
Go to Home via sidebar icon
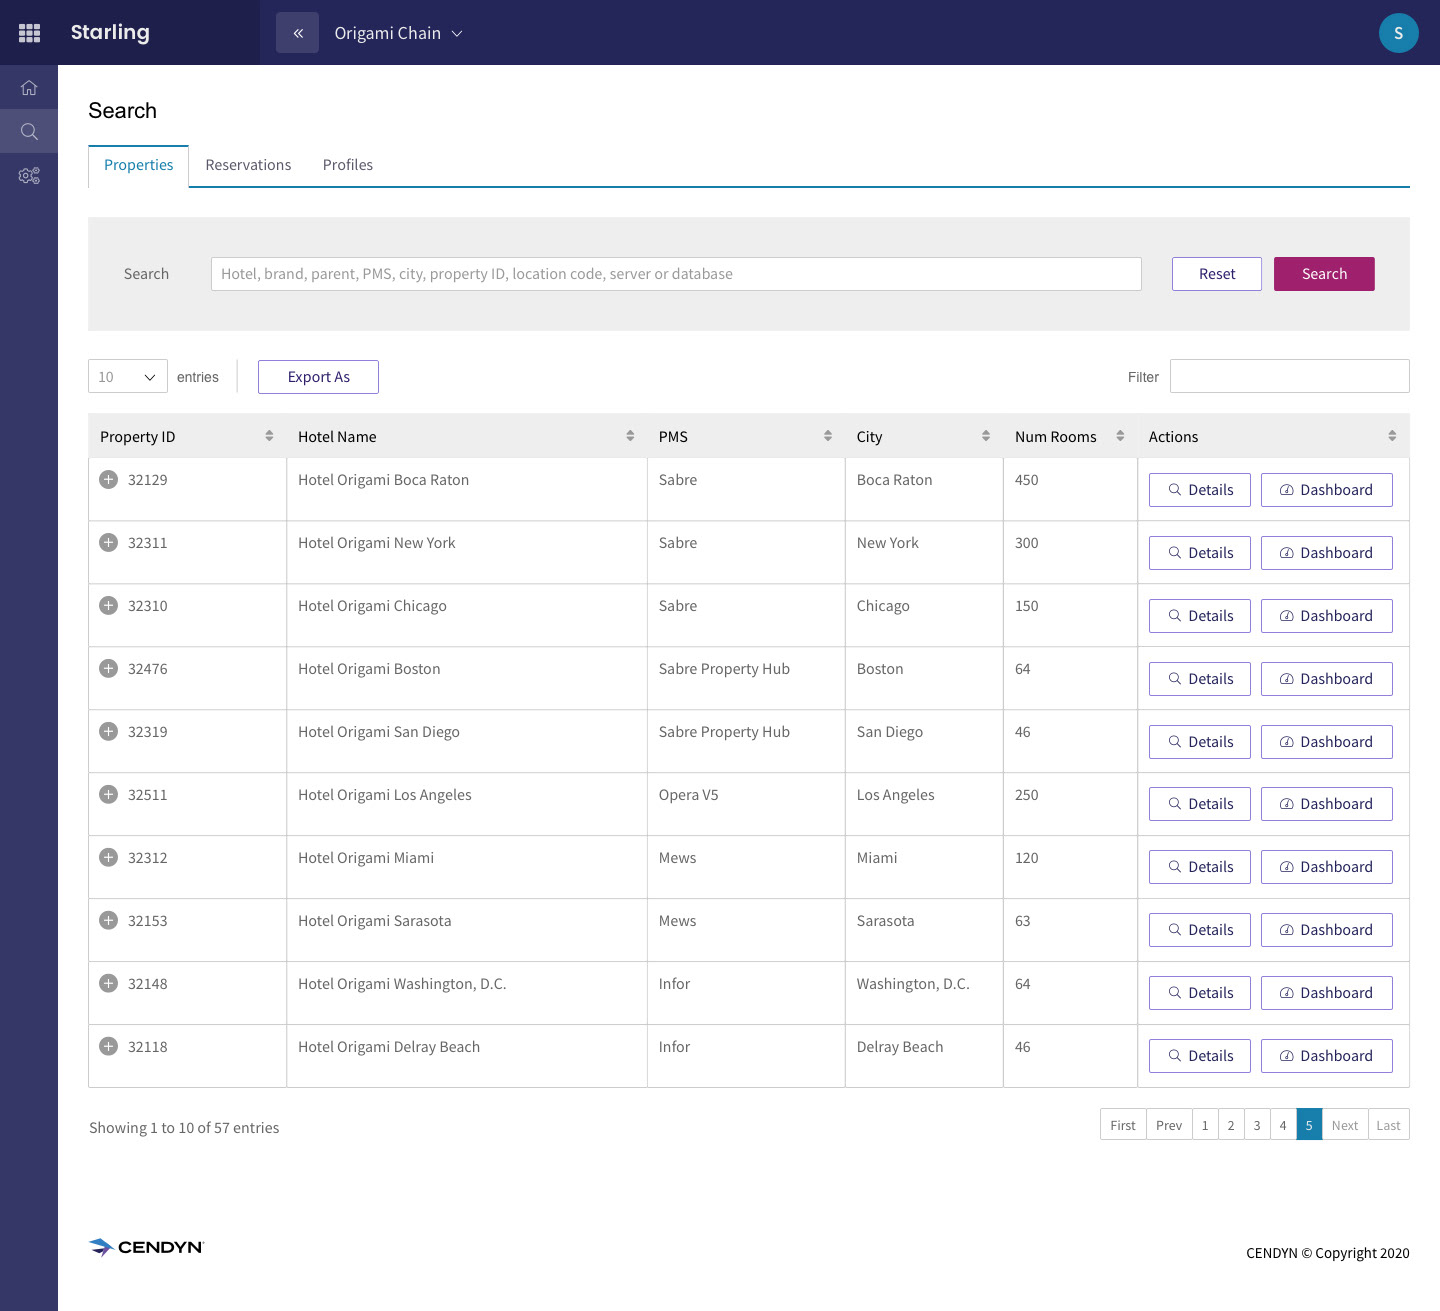29,88
